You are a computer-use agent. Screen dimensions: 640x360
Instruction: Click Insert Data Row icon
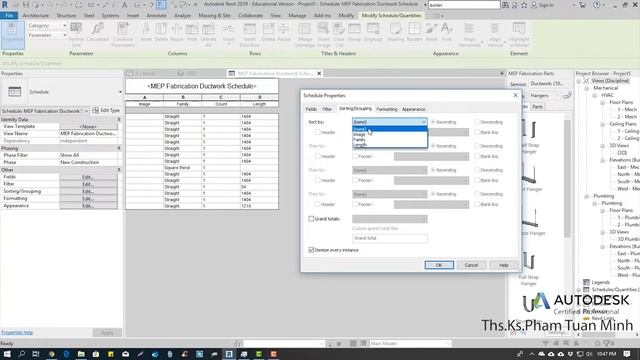249,35
